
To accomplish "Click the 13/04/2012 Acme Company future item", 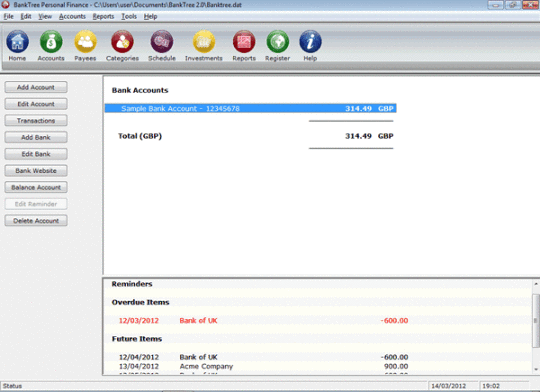I will 263,366.
